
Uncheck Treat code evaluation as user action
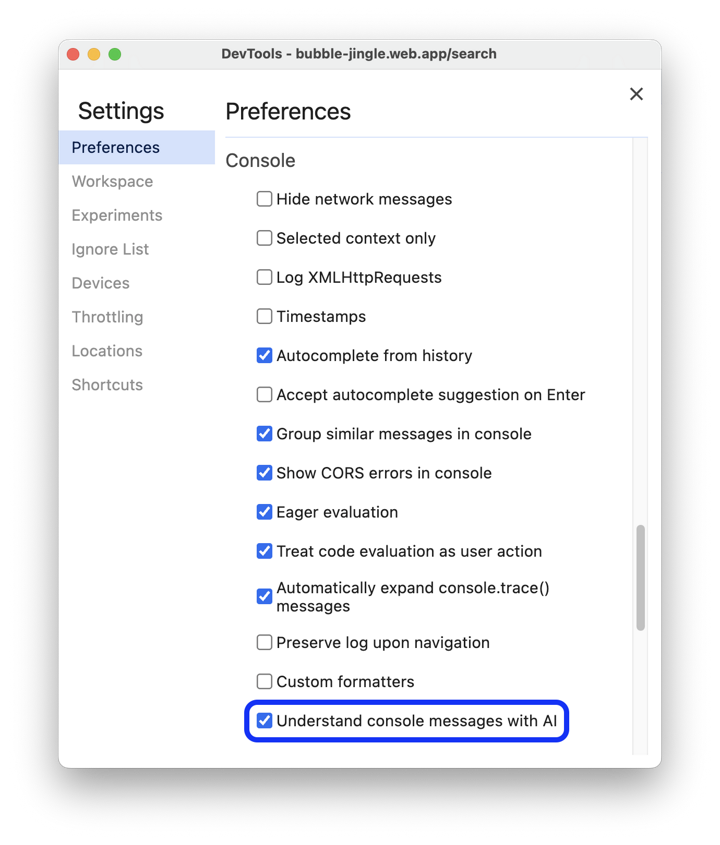pyautogui.click(x=264, y=550)
